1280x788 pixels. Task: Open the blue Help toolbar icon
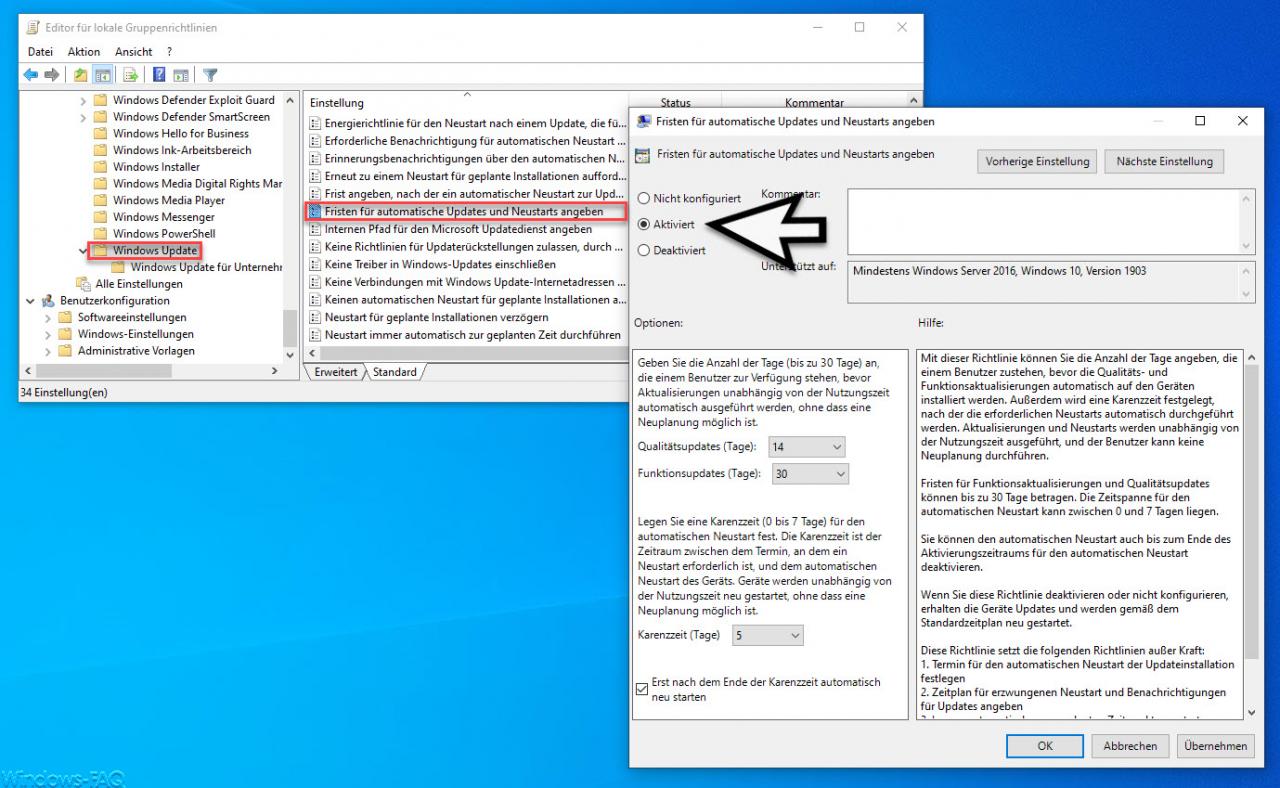(159, 75)
